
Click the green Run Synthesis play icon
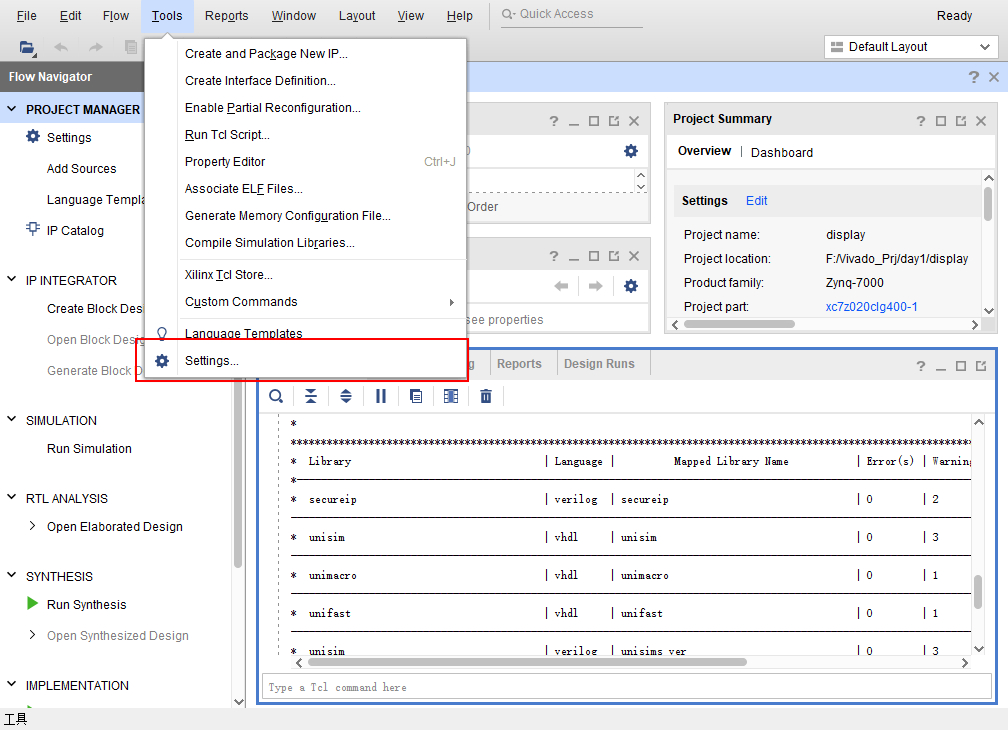pos(32,603)
